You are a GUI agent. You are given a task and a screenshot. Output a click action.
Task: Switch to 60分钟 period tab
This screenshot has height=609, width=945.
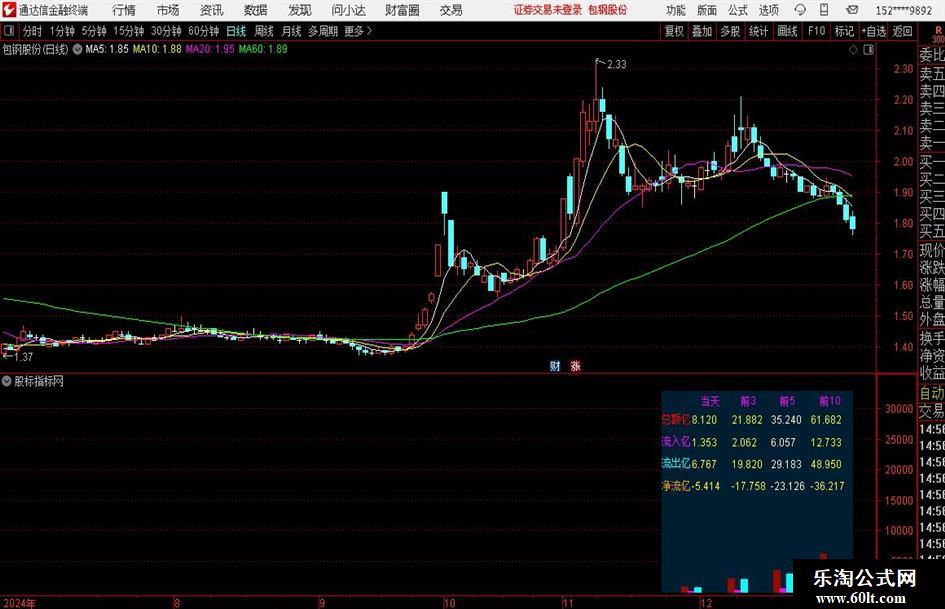[204, 31]
